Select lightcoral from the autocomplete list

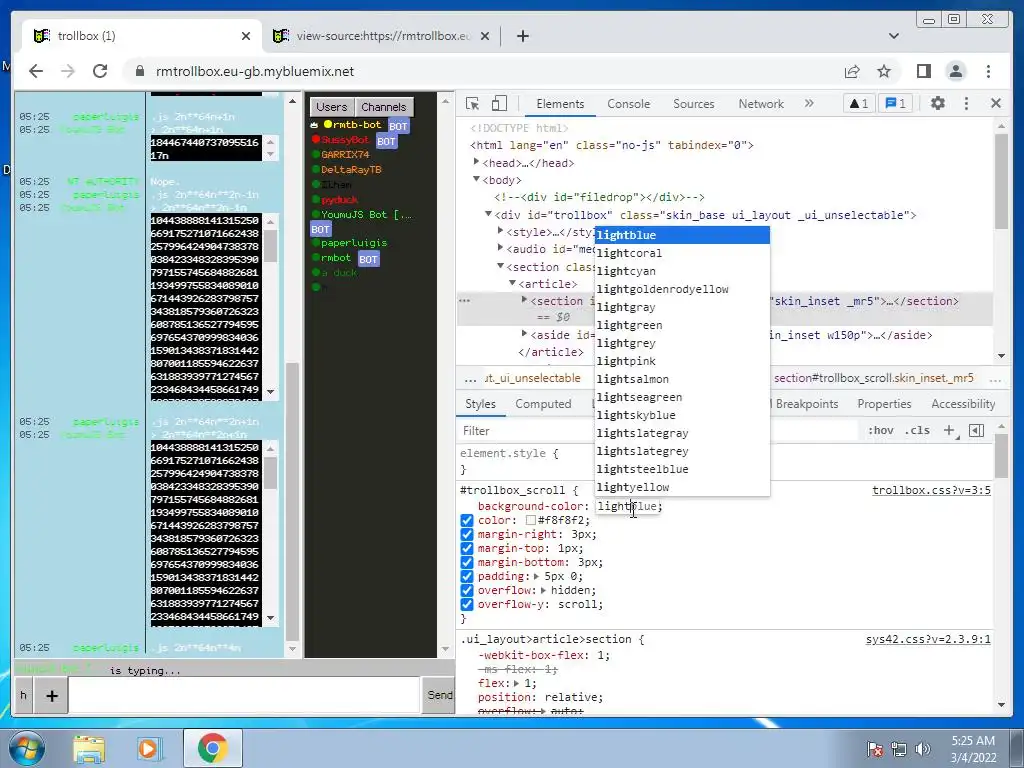tap(682, 253)
